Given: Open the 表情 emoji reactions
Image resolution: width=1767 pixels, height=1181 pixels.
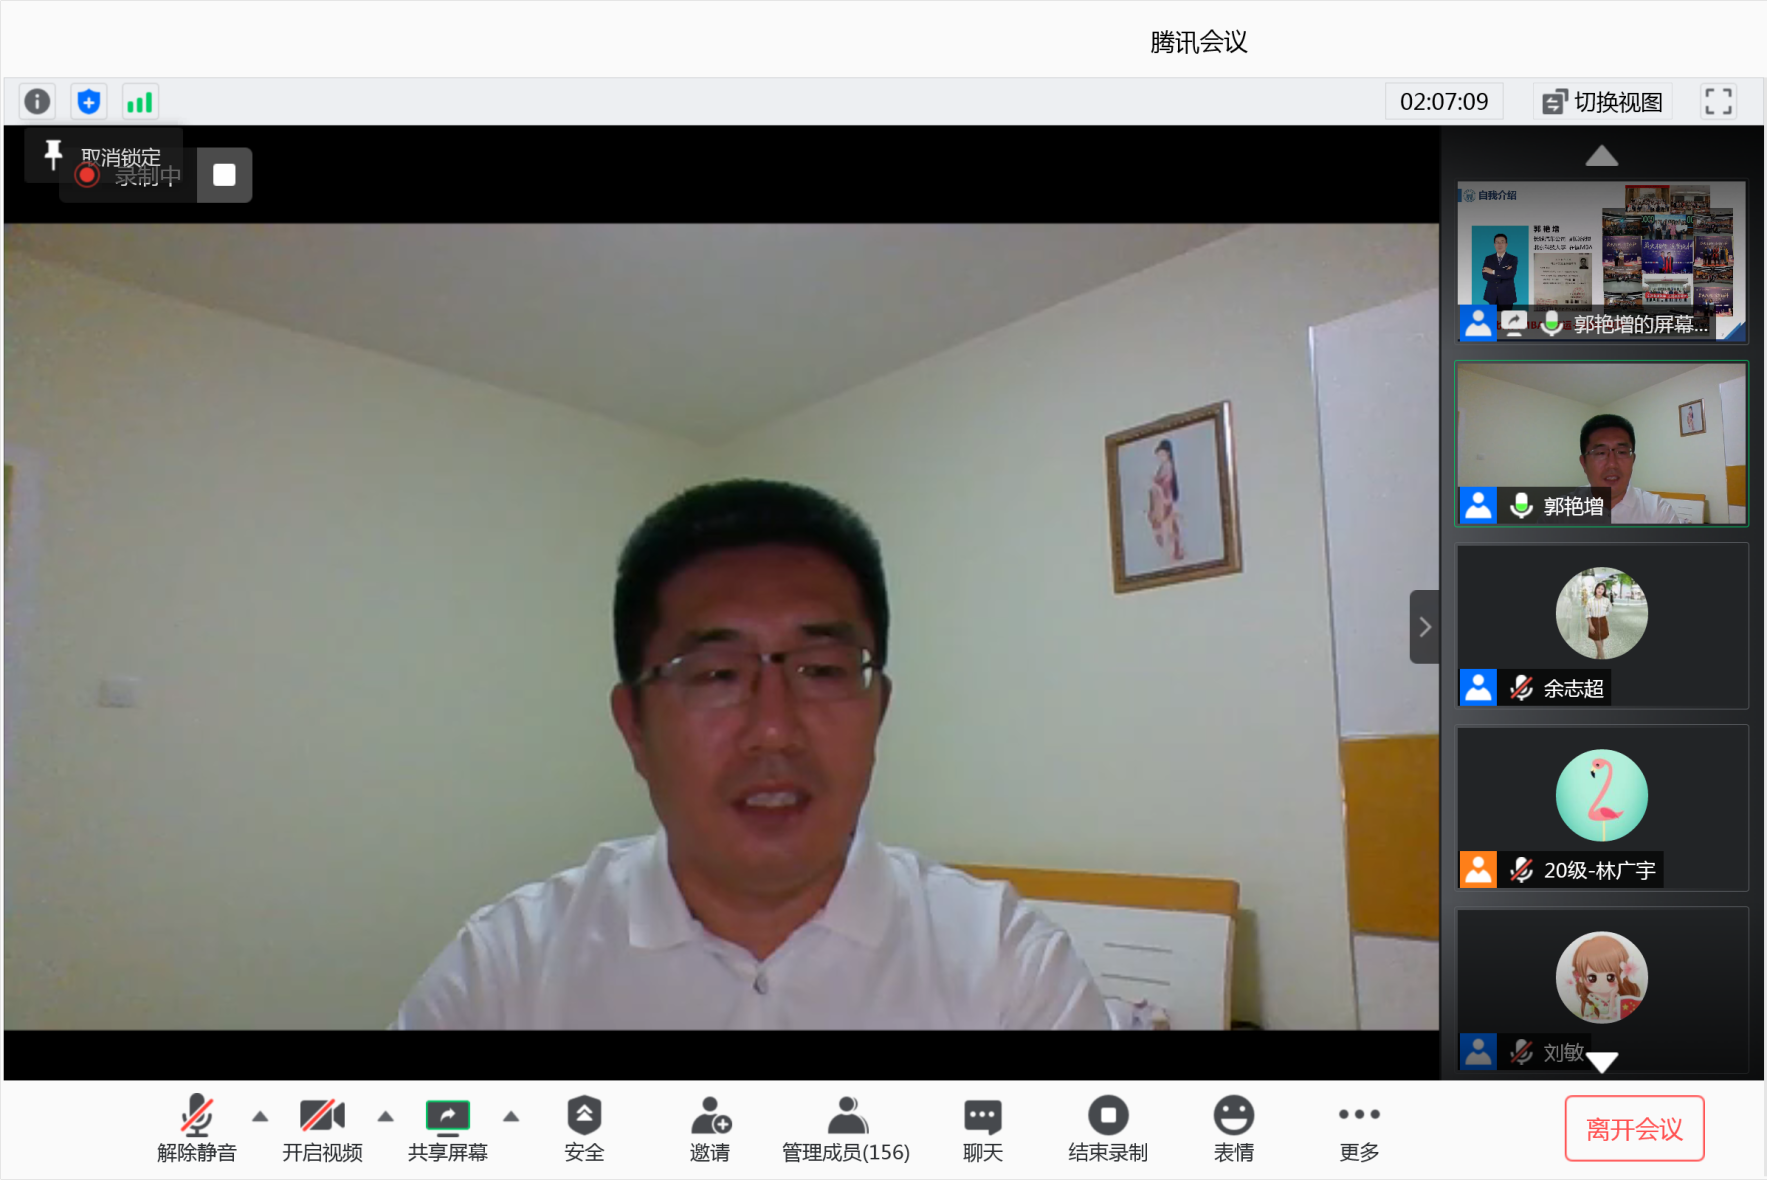Looking at the screenshot, I should [1233, 1129].
